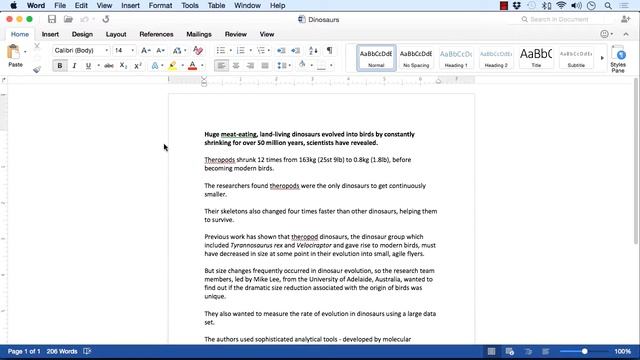This screenshot has width=640, height=360.
Task: Open the multilevel list dropdown
Action: click(x=269, y=51)
